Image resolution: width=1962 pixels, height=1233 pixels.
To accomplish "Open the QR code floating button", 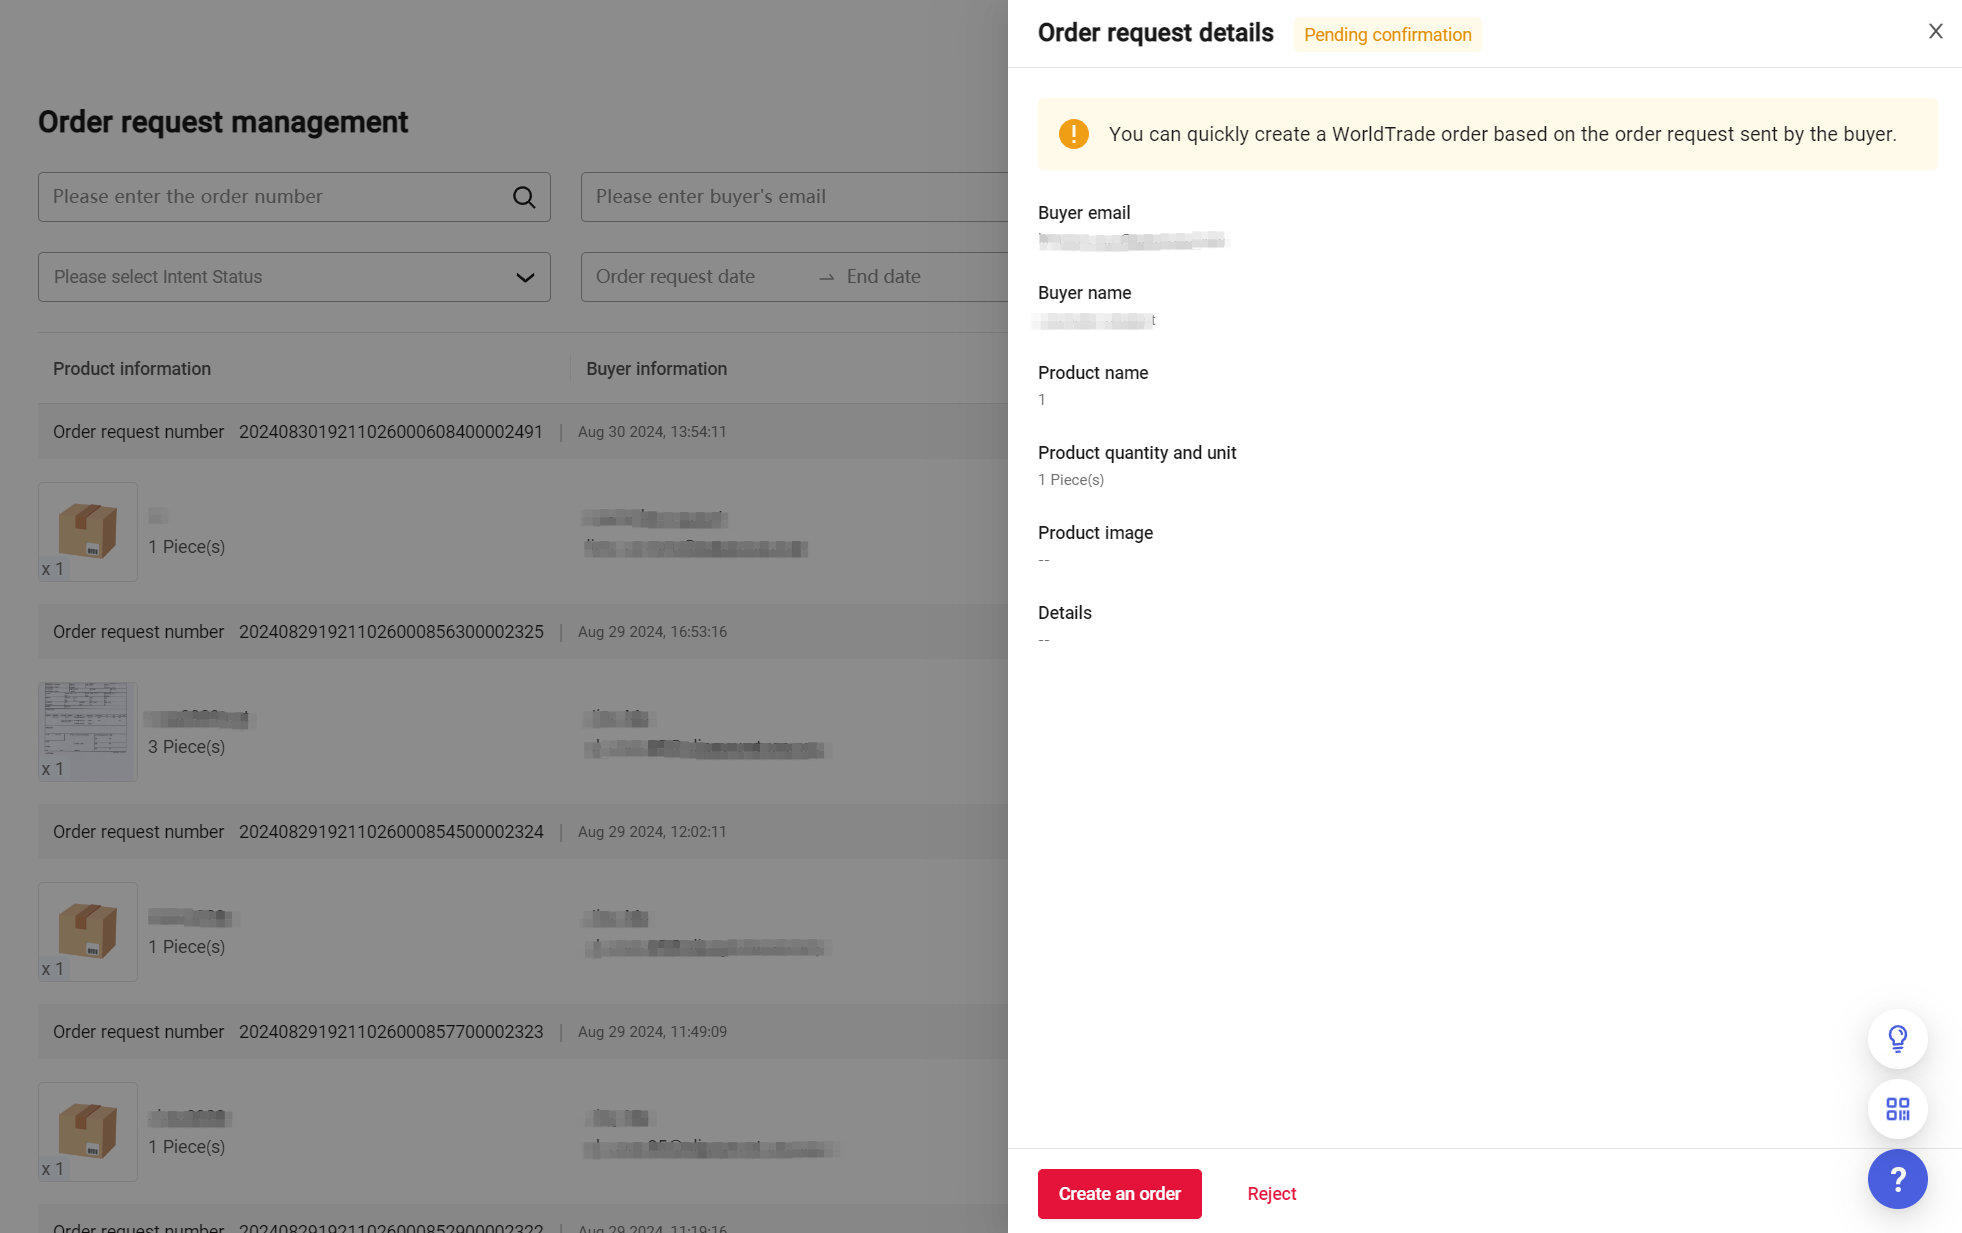I will pyautogui.click(x=1897, y=1109).
